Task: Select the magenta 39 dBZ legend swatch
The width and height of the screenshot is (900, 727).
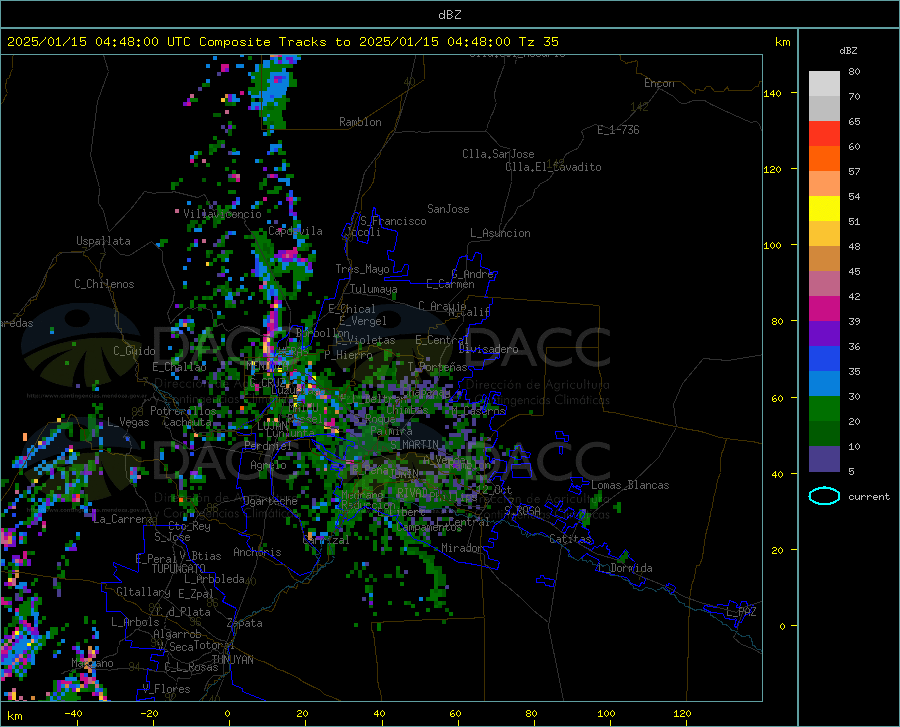Action: pos(824,308)
